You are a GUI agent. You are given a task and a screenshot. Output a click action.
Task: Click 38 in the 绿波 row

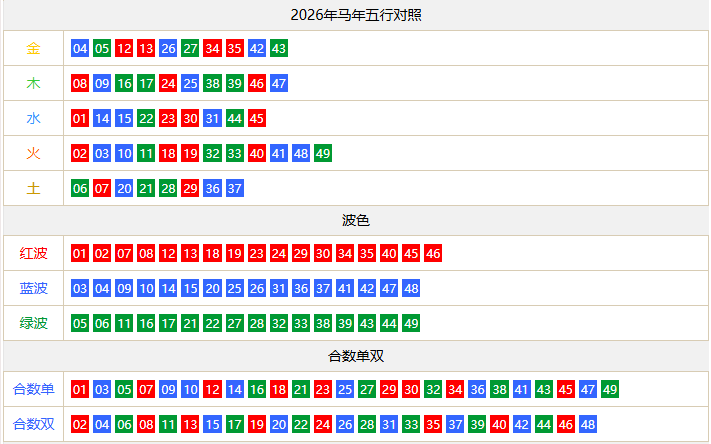(323, 323)
